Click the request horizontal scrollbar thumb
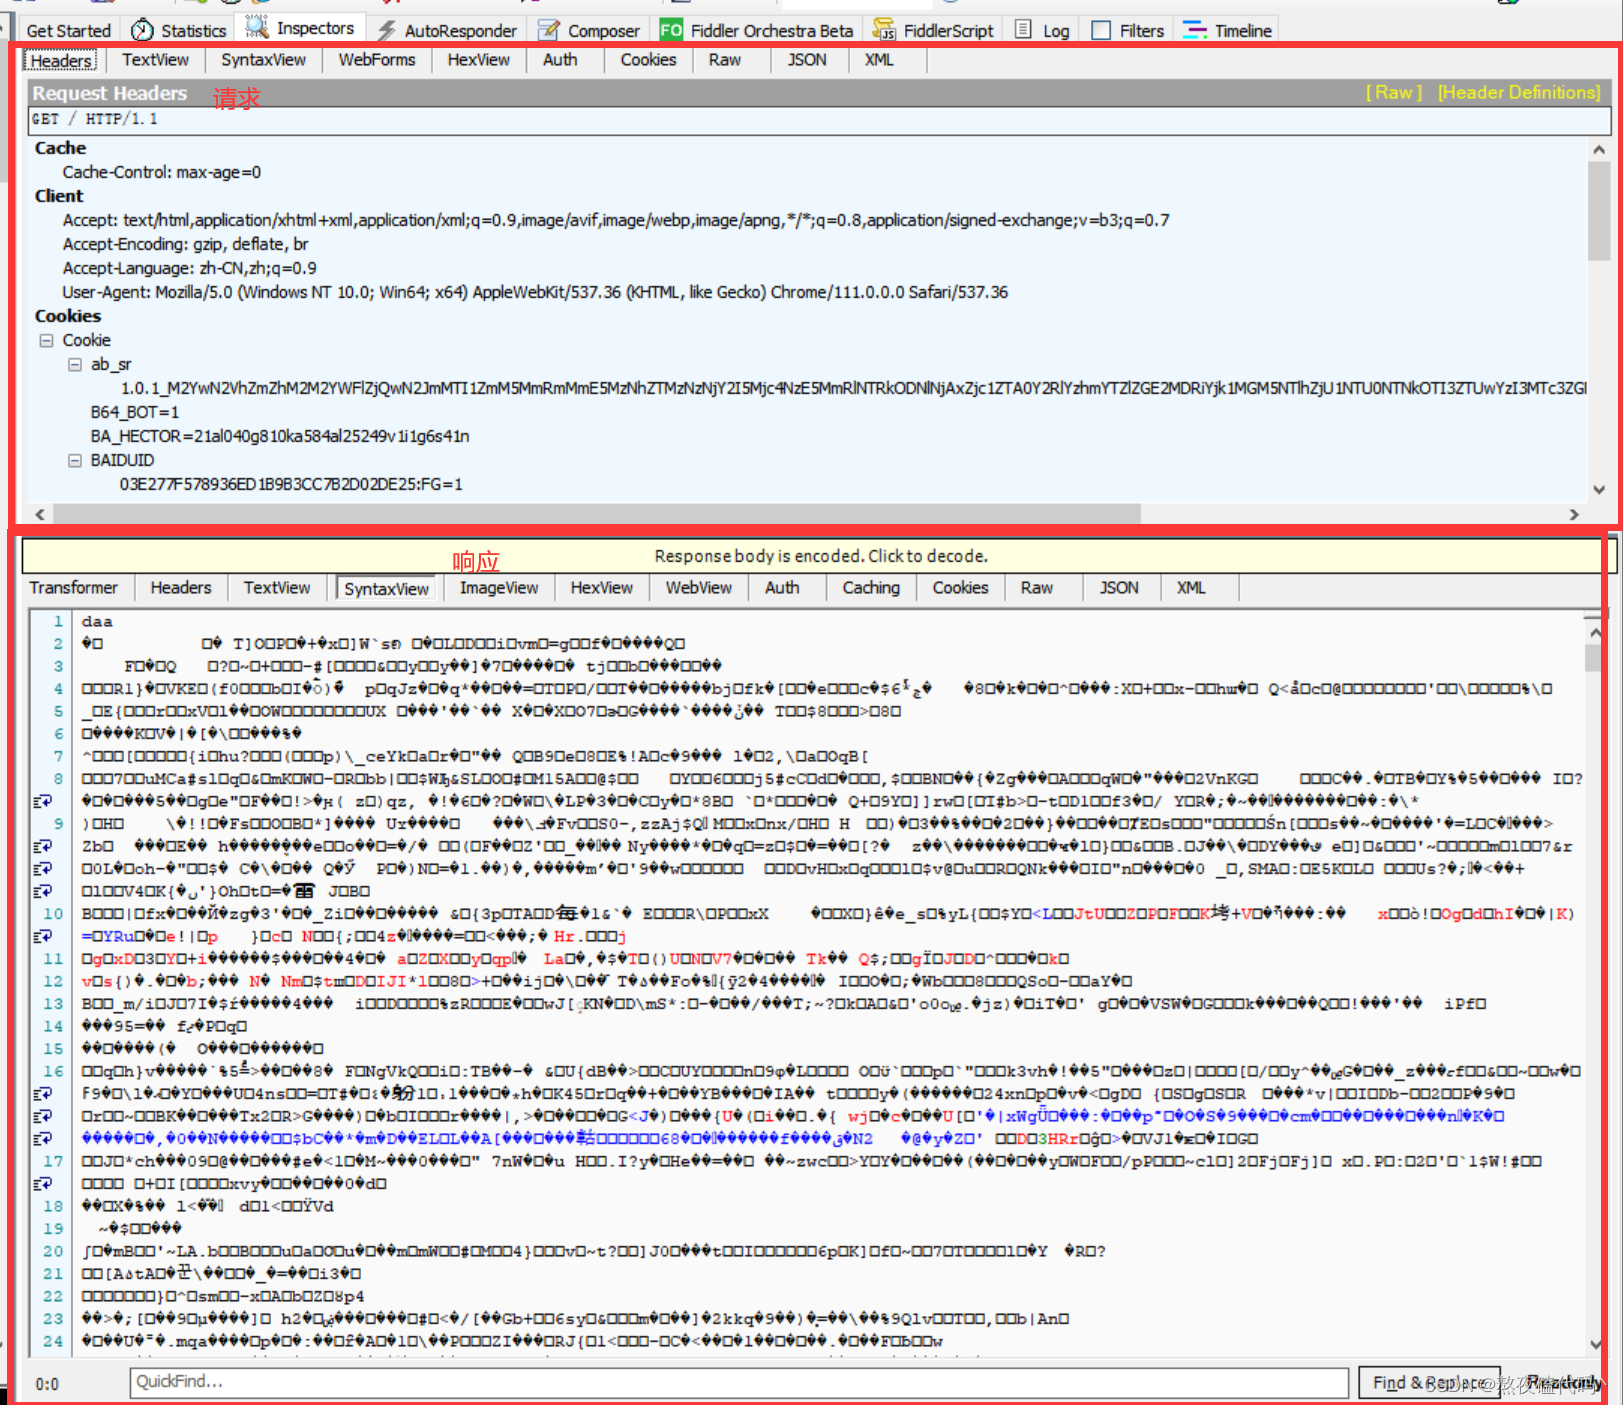The height and width of the screenshot is (1405, 1623). point(596,514)
